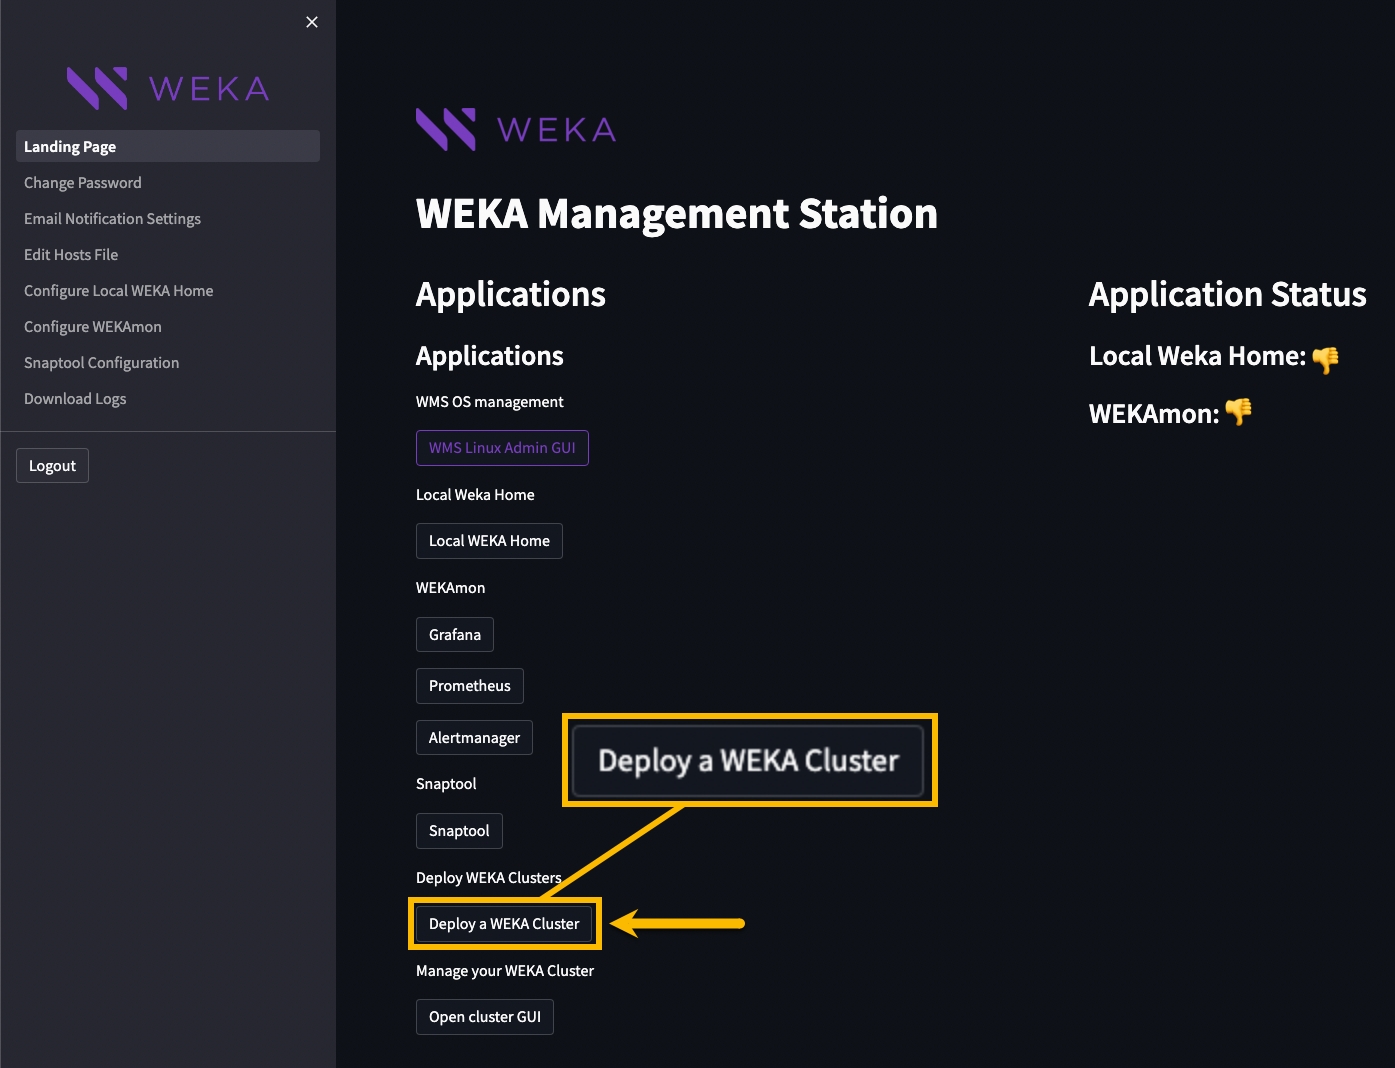Open Grafana
Viewport: 1395px width, 1068px height.
(455, 635)
